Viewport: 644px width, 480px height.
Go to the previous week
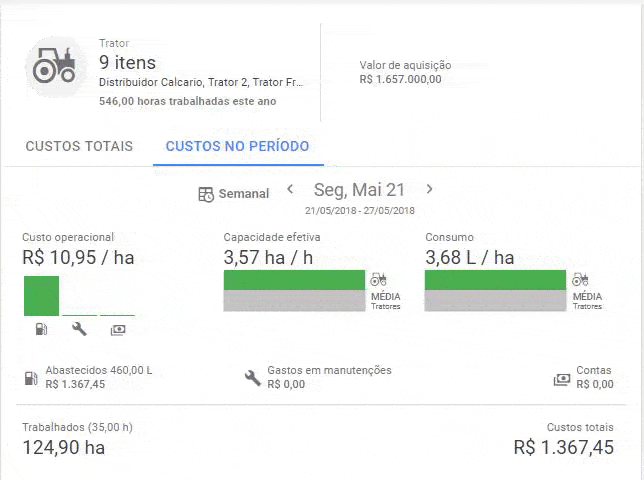pyautogui.click(x=290, y=189)
